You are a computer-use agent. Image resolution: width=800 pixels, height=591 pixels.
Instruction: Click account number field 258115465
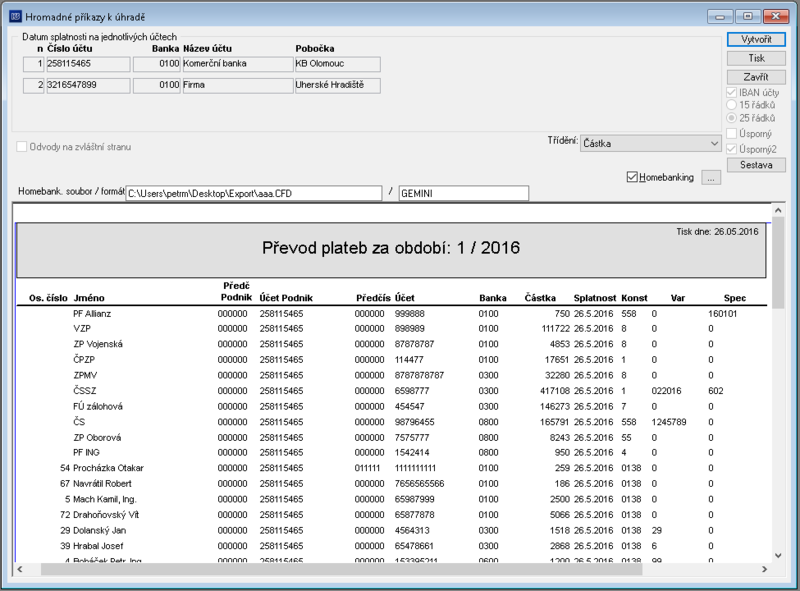(x=88, y=64)
